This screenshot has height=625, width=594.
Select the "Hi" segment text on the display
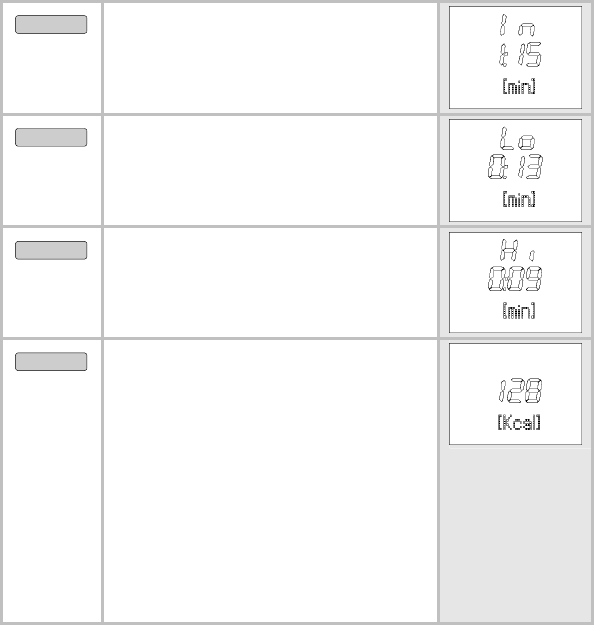(x=517, y=250)
